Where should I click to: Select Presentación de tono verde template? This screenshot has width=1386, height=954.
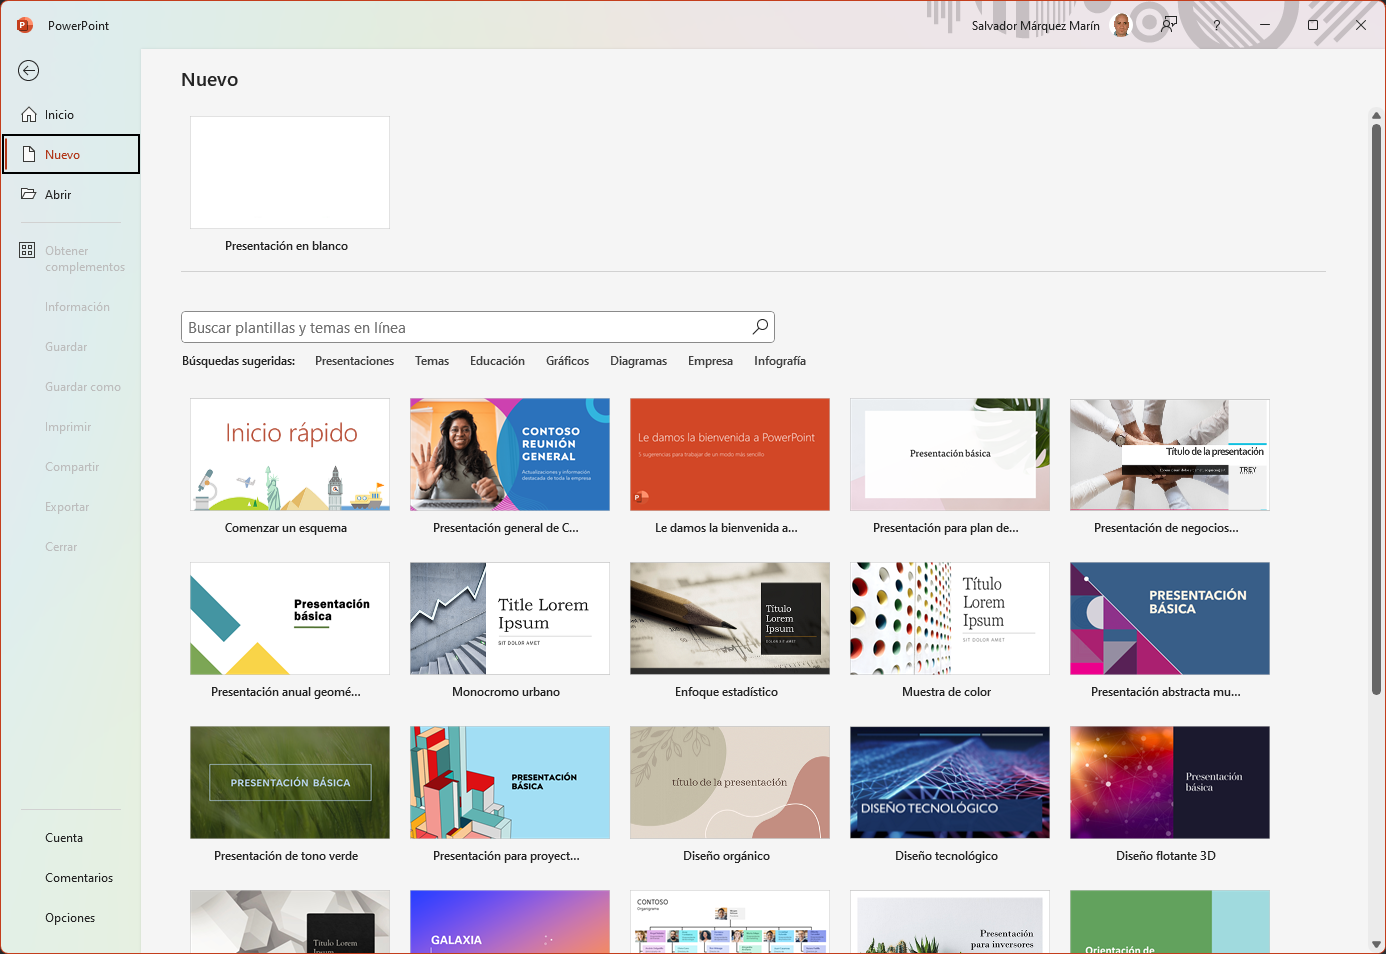[290, 782]
